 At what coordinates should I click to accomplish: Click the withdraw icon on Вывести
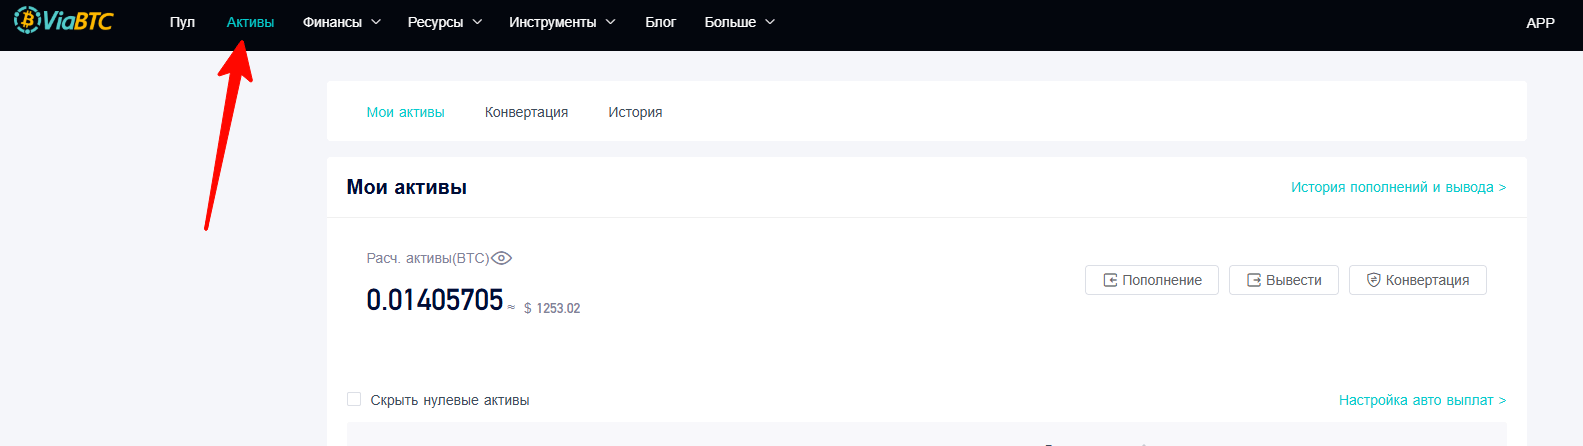click(1254, 280)
